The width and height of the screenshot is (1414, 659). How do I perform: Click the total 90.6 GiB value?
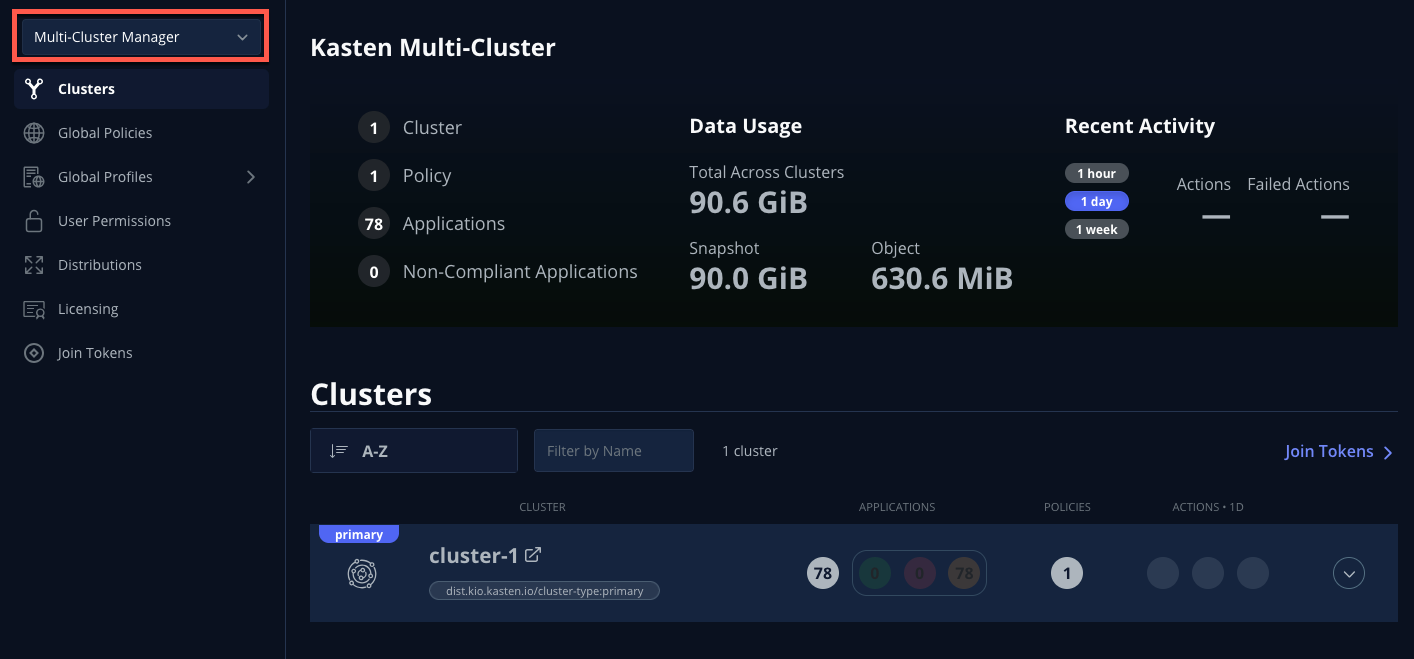pos(748,203)
